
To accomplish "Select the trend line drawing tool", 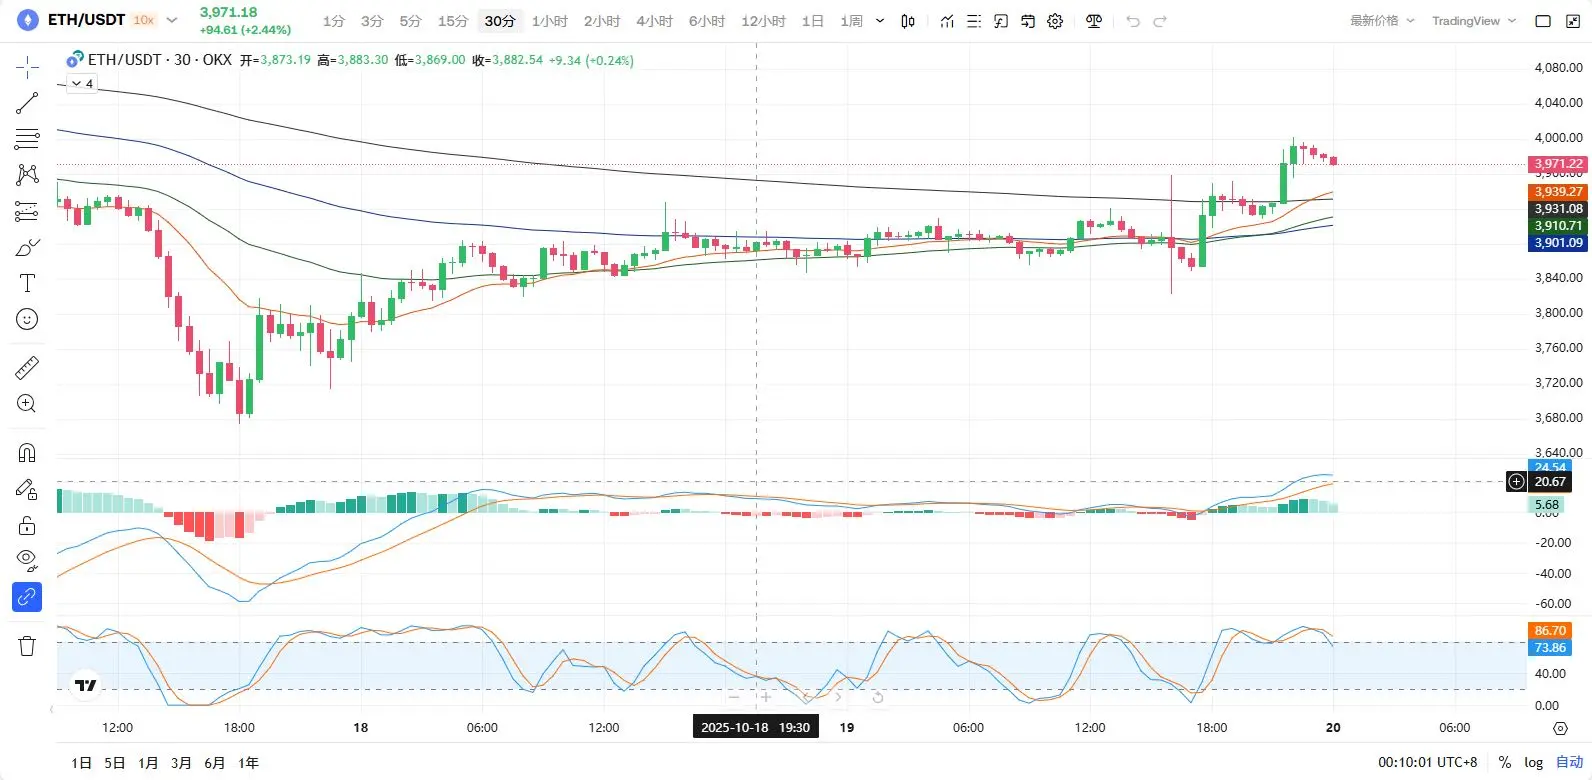I will click(x=27, y=103).
